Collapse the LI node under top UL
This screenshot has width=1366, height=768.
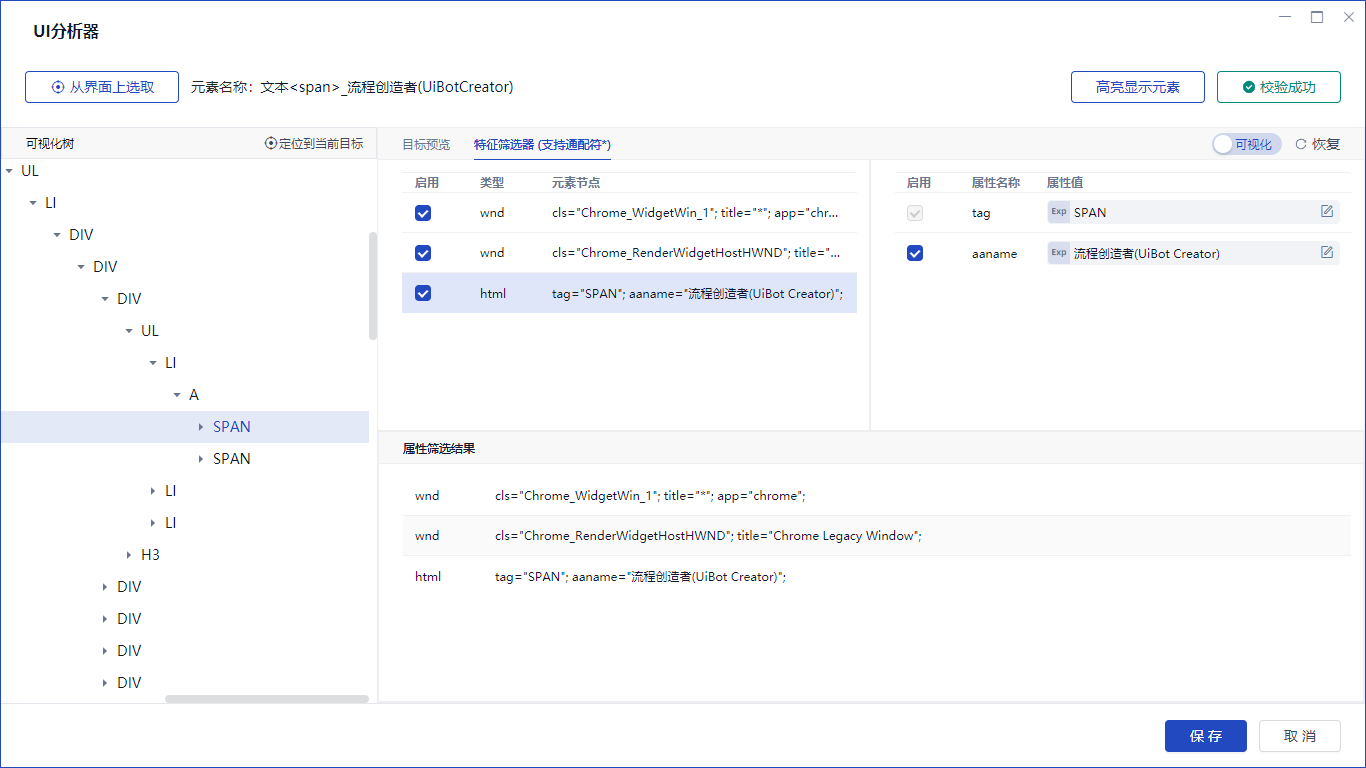point(33,203)
